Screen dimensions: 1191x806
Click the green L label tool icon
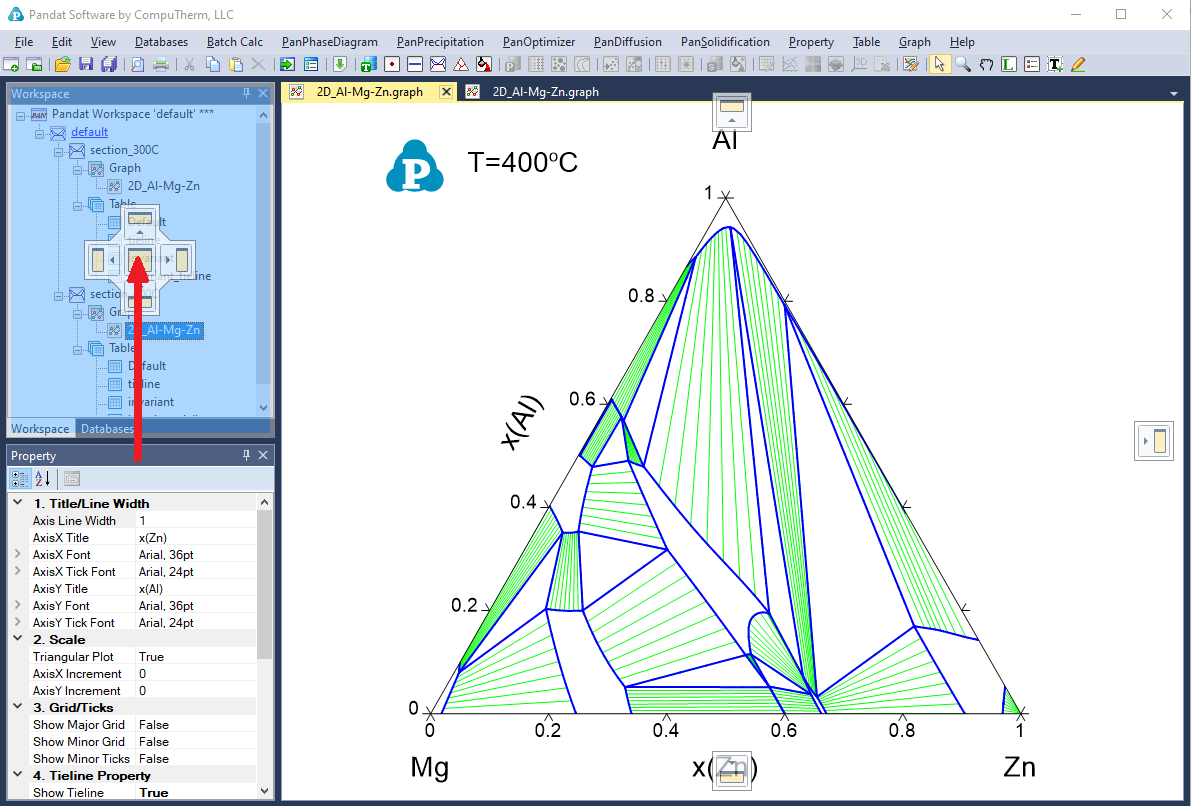pyautogui.click(x=1009, y=64)
